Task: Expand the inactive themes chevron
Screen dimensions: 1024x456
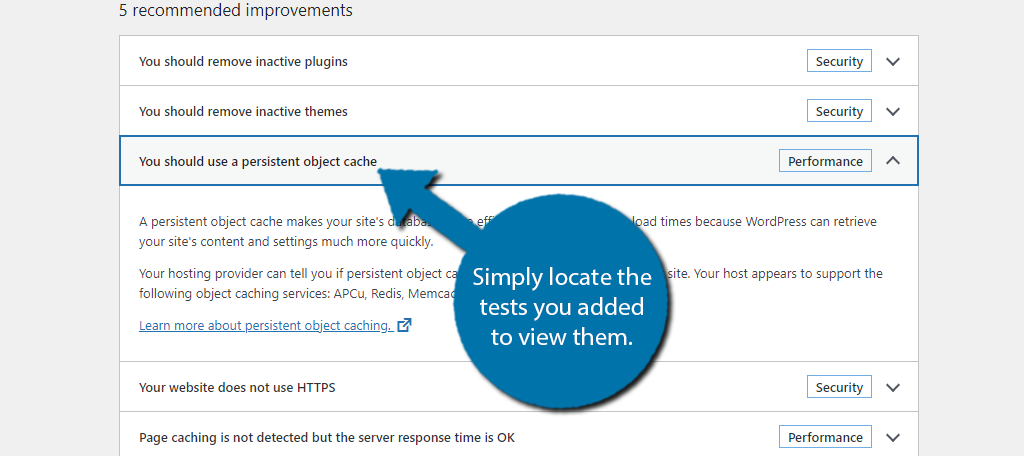Action: tap(893, 111)
